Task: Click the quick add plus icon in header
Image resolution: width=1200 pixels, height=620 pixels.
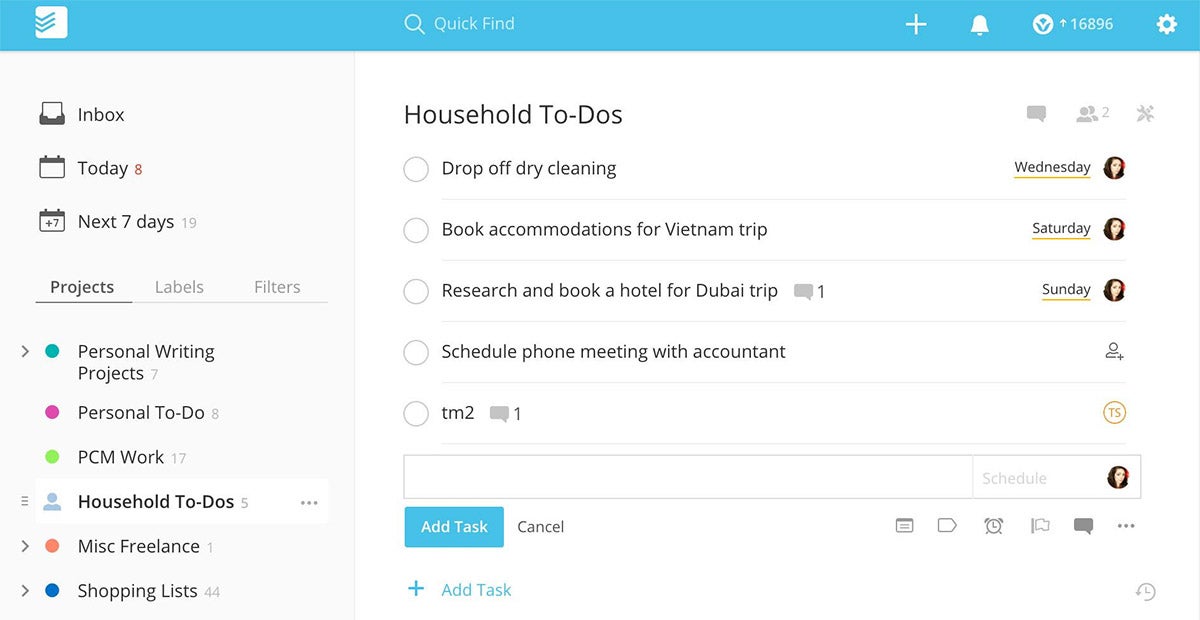Action: point(916,25)
